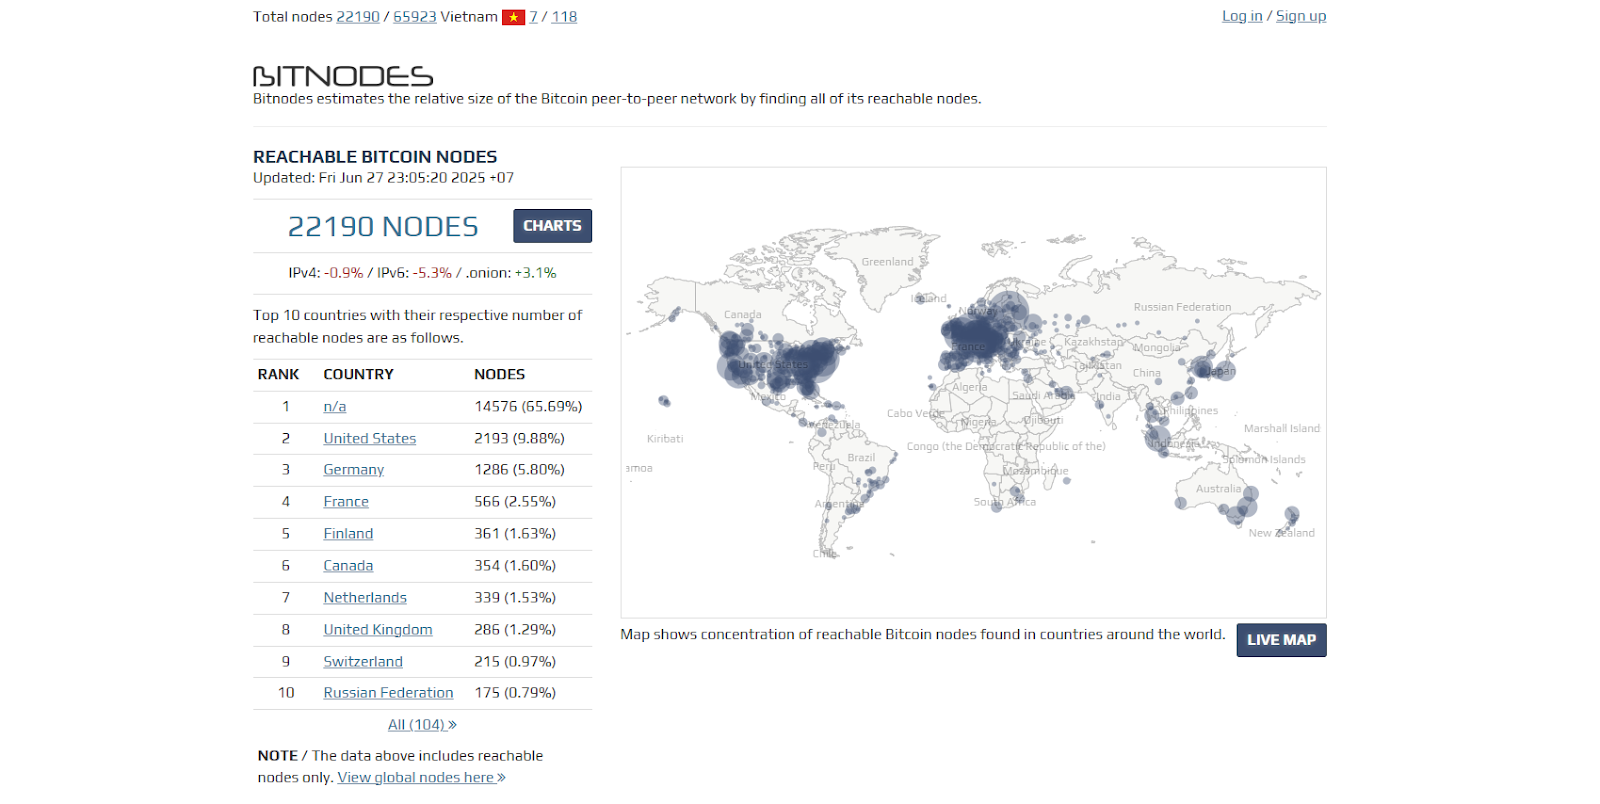Click the Australia label on map

(x=1218, y=489)
